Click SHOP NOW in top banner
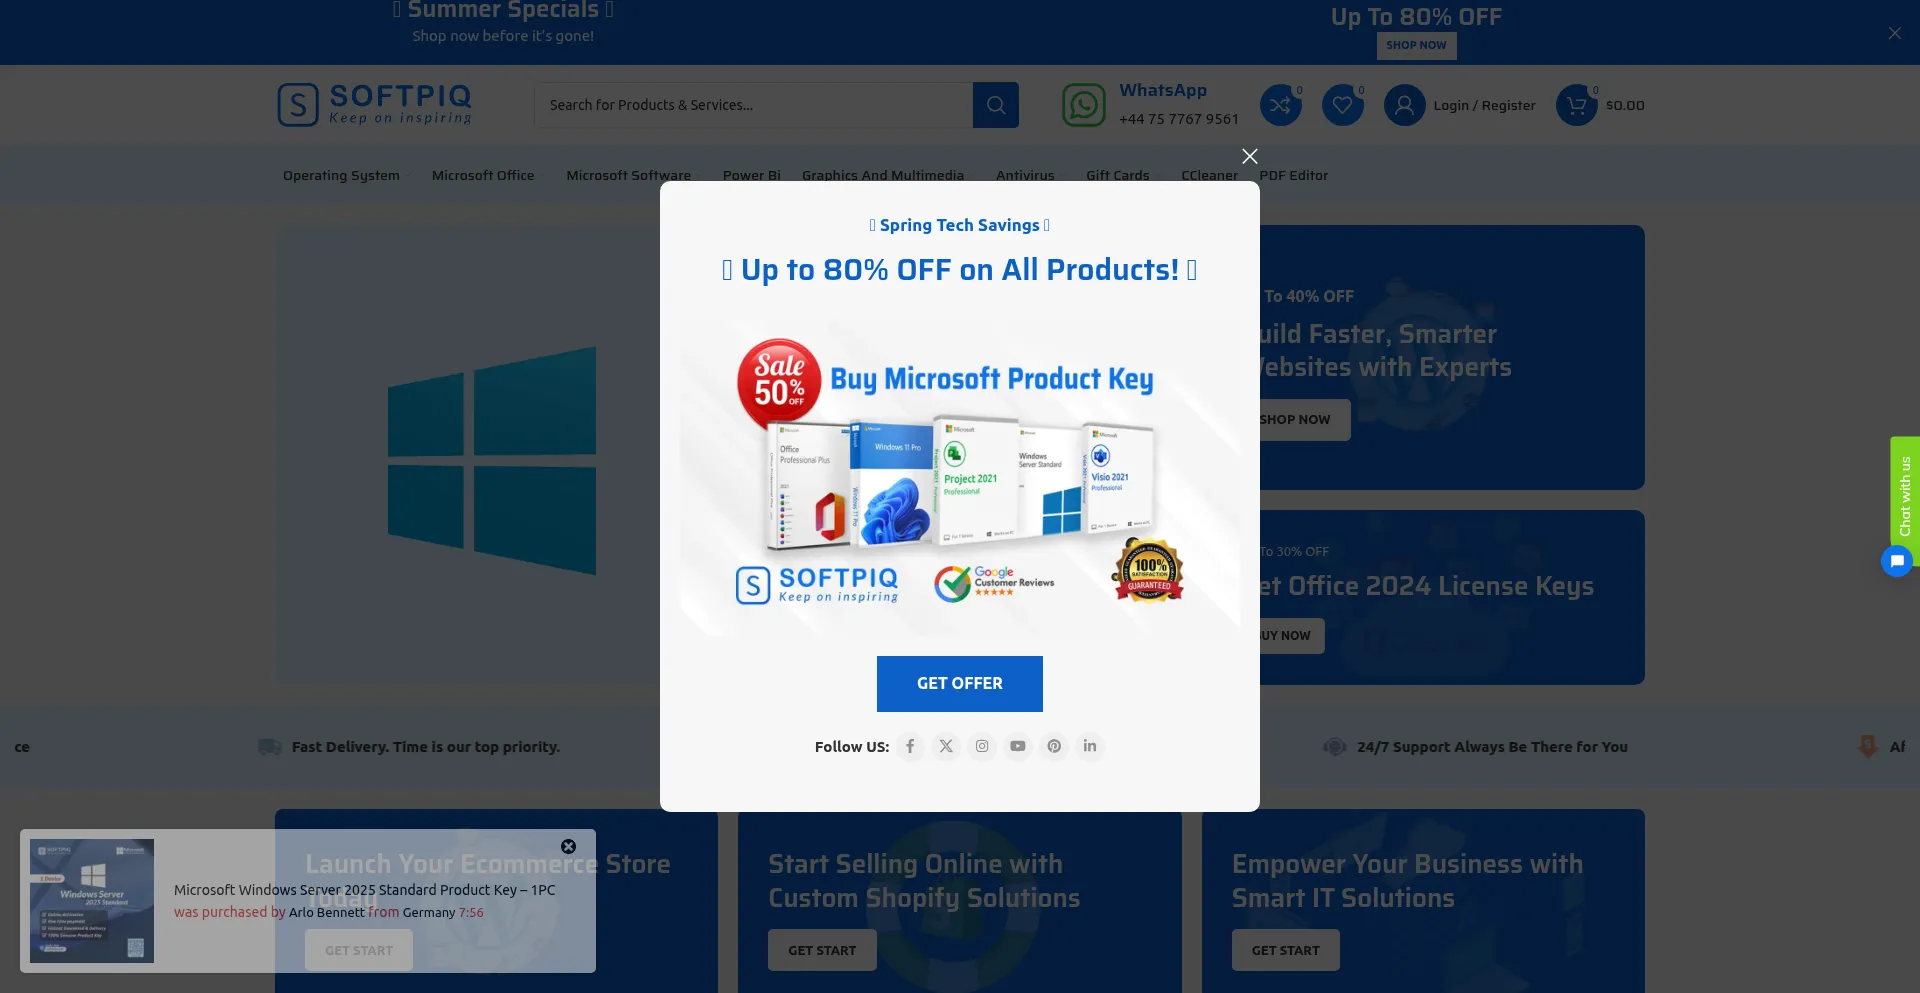1920x993 pixels. click(x=1416, y=45)
